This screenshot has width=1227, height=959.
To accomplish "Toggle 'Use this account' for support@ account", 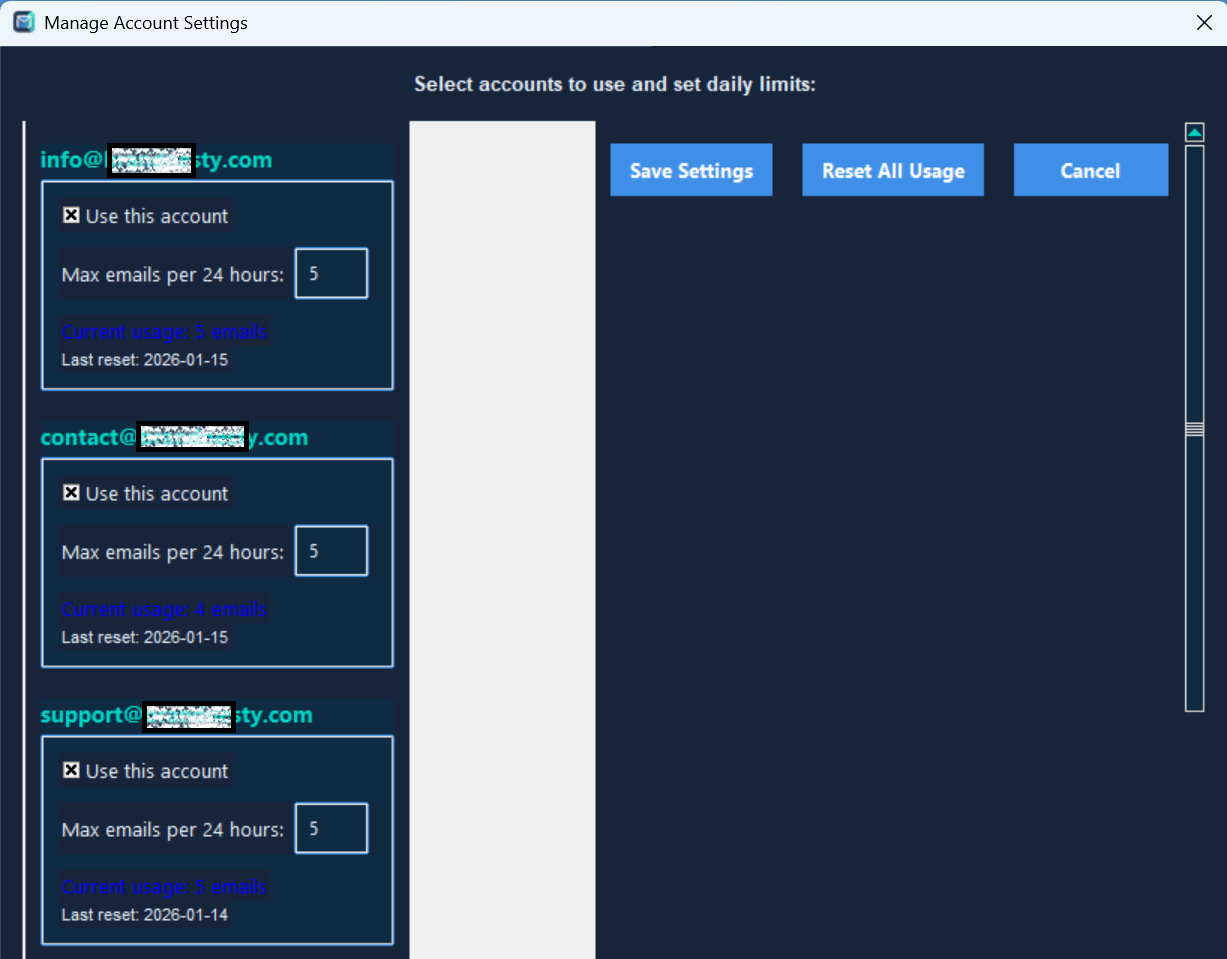I will pyautogui.click(x=71, y=770).
